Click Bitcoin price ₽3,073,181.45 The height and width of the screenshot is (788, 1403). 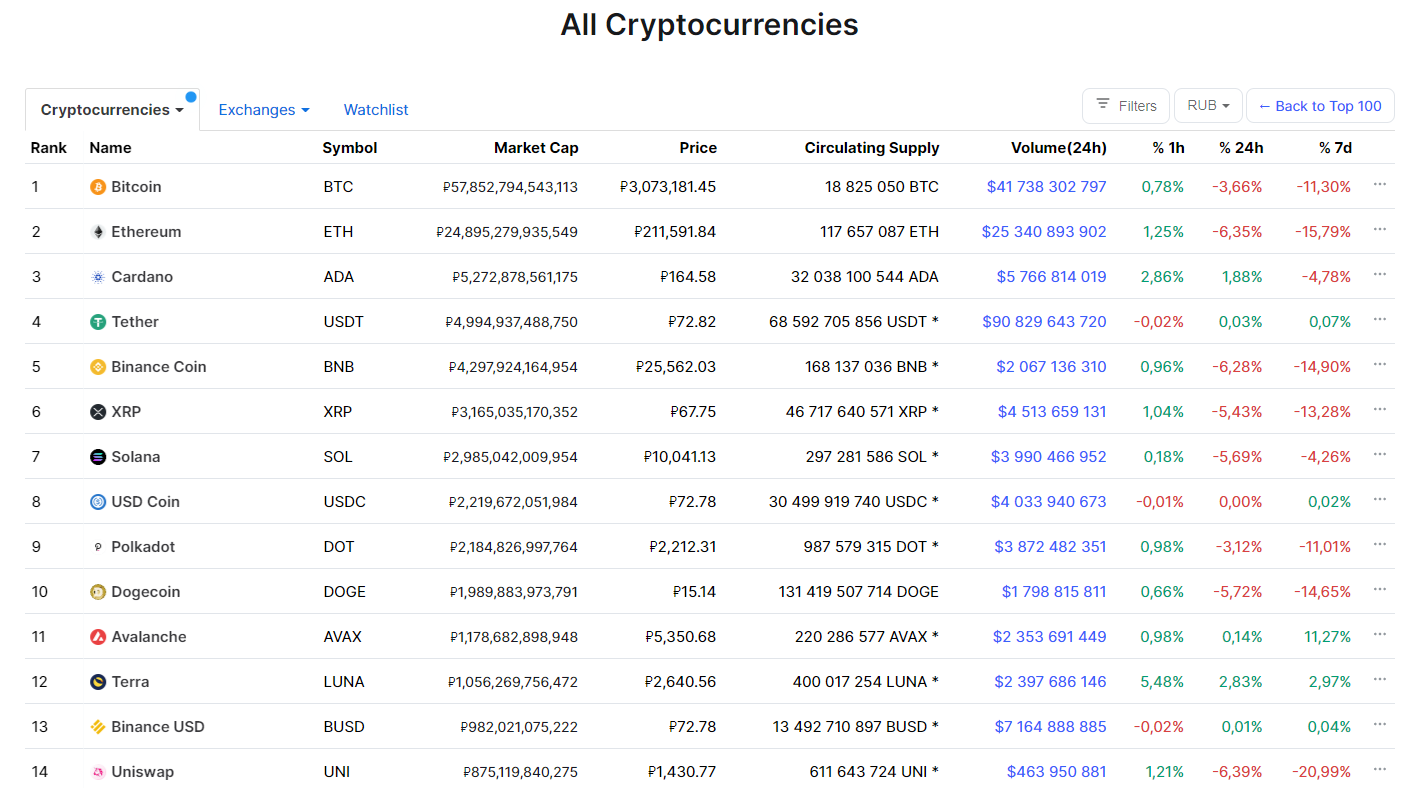click(668, 187)
